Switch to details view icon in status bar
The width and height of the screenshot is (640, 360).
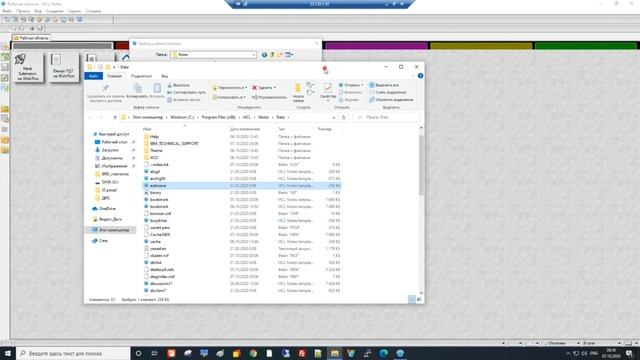tap(411, 300)
